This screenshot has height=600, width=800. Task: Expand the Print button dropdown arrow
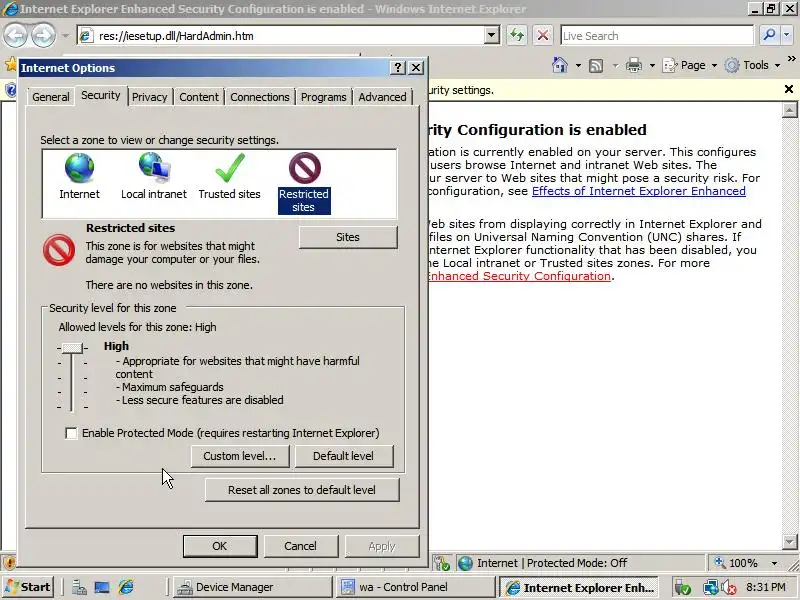[x=652, y=65]
